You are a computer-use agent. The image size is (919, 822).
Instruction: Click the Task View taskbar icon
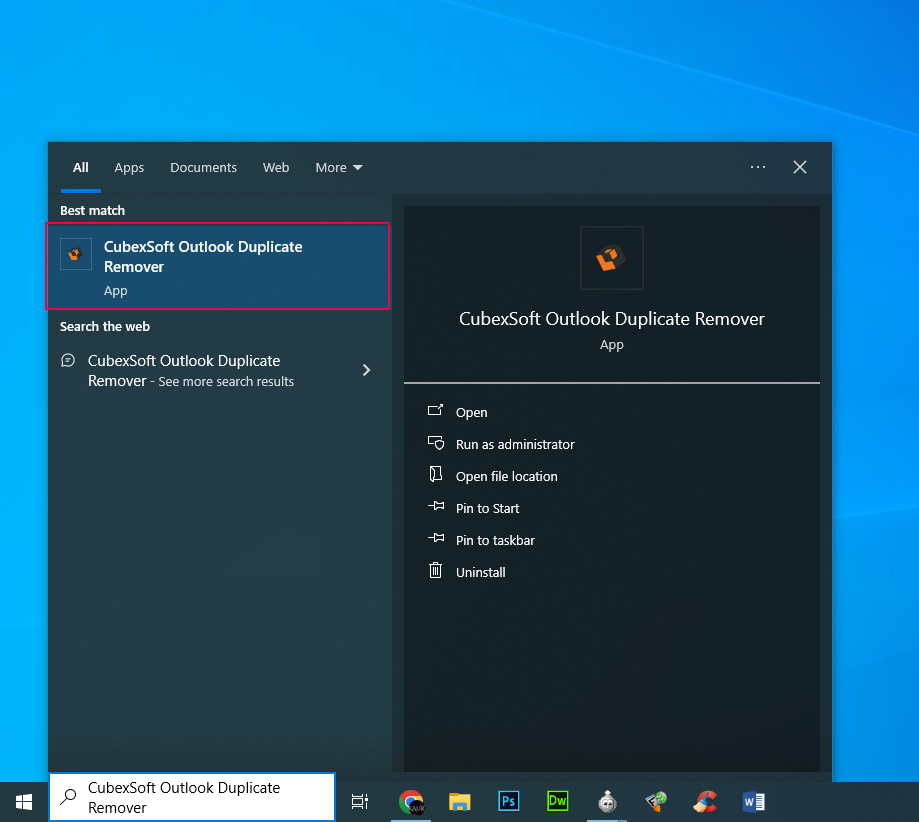tap(360, 801)
